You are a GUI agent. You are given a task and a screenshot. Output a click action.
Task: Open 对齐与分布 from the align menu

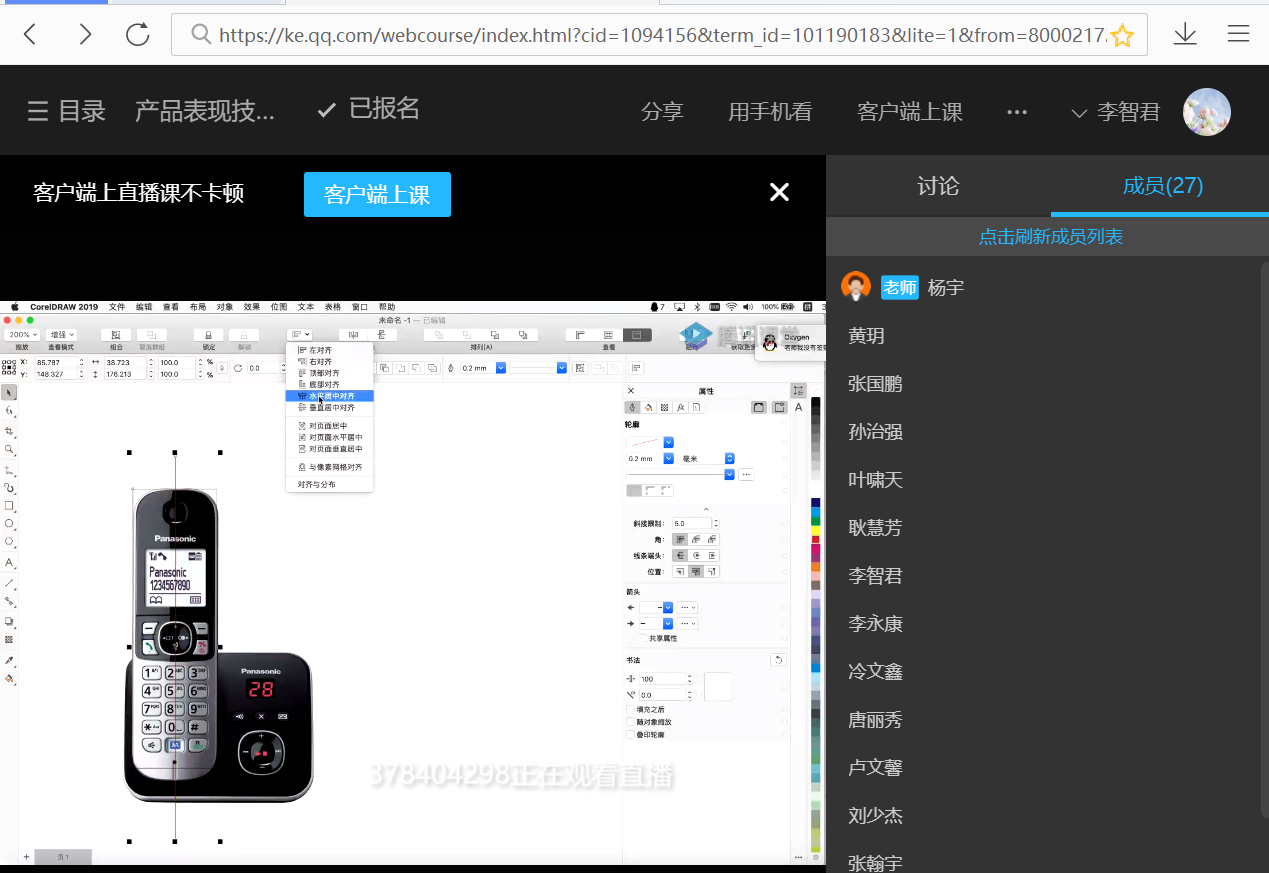[329, 484]
